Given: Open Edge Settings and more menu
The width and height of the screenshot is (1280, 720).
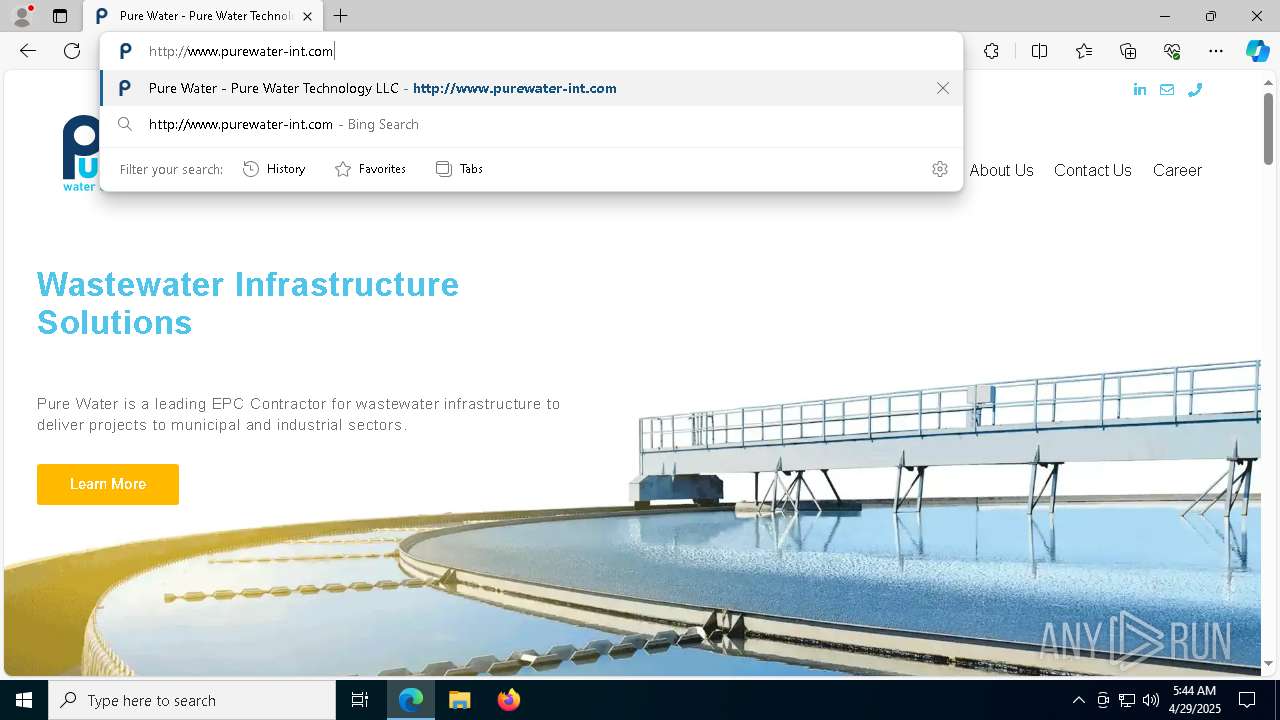Looking at the screenshot, I should (x=1216, y=51).
